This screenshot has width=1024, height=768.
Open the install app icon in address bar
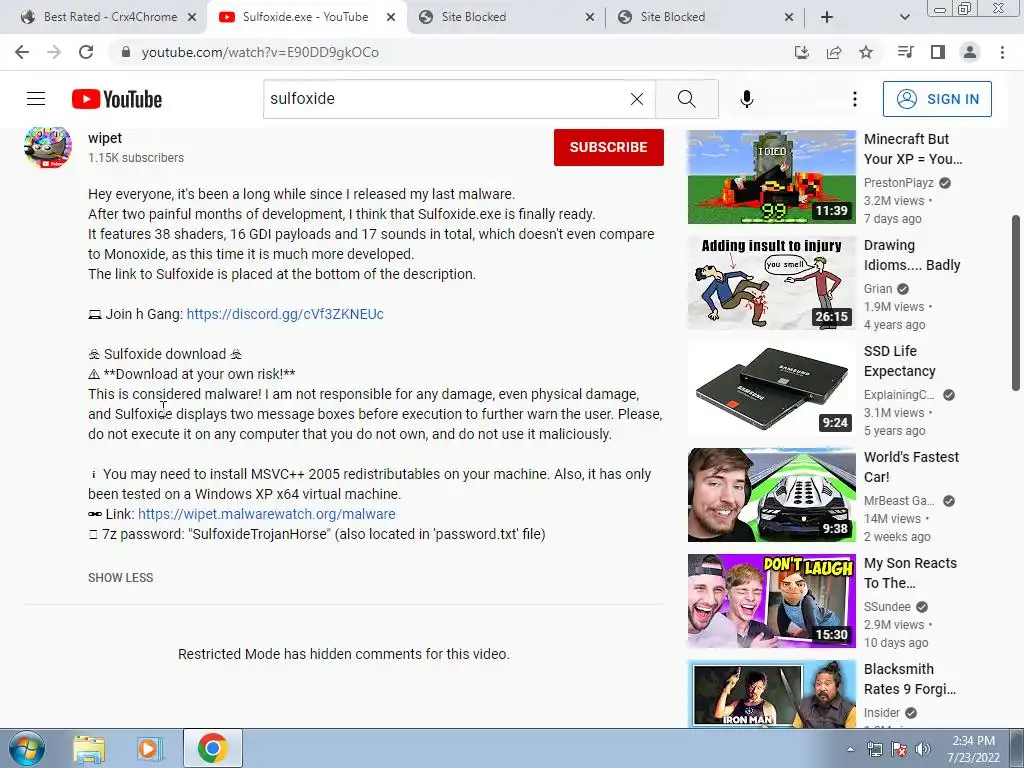(x=802, y=52)
